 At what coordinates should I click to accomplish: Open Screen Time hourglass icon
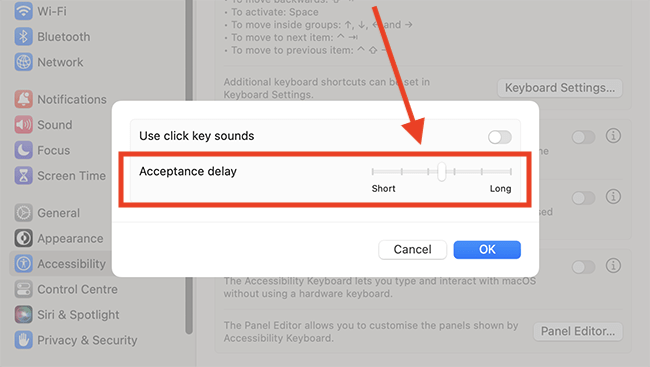coord(23,176)
